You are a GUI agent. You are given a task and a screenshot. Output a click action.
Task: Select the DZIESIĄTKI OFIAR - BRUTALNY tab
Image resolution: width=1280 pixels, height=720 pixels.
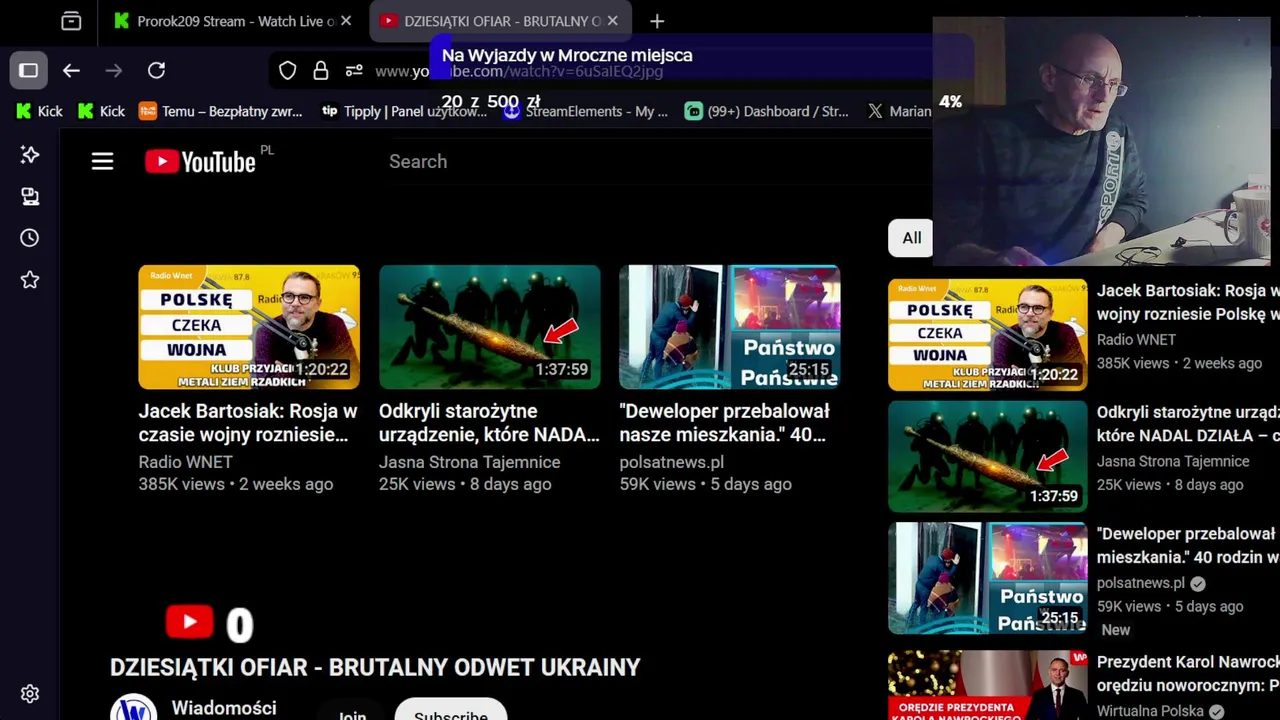click(500, 21)
